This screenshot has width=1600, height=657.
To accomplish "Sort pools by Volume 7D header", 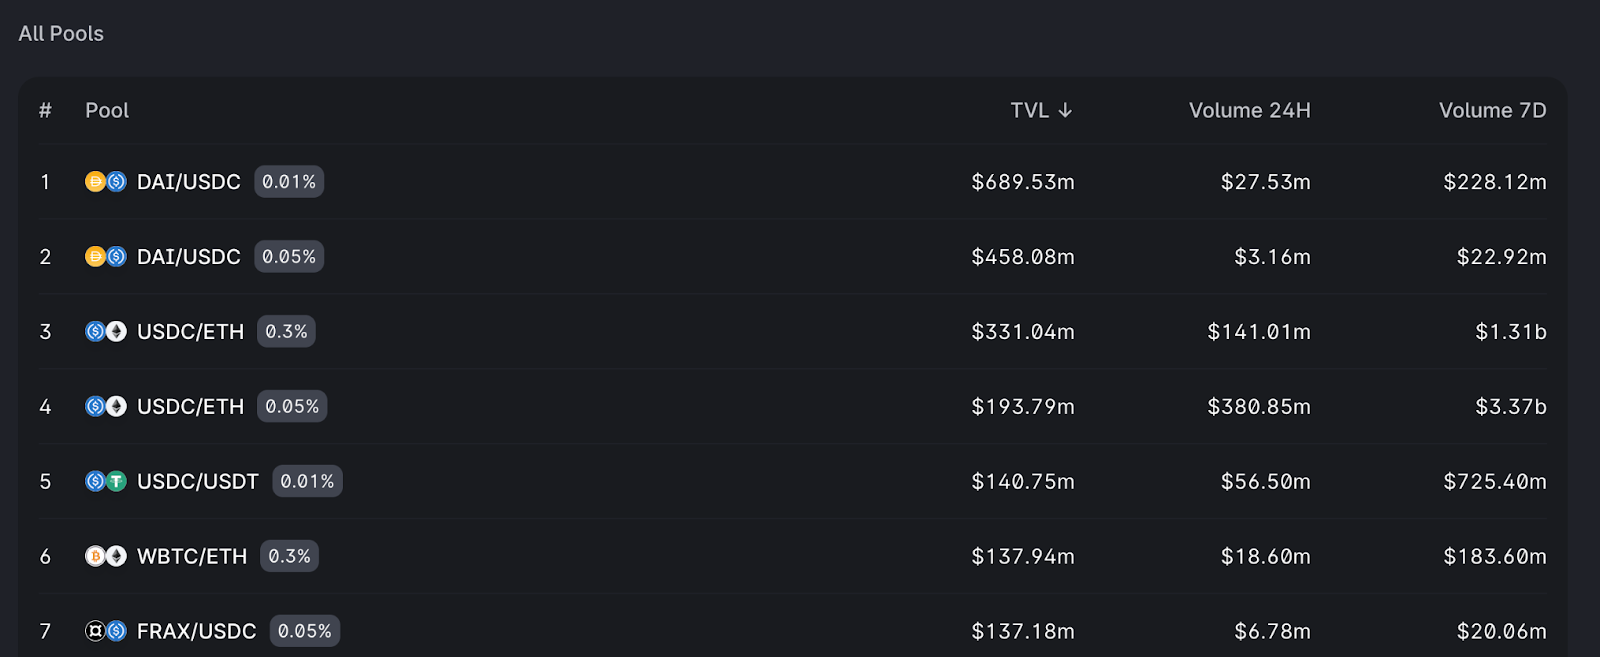I will 1493,110.
